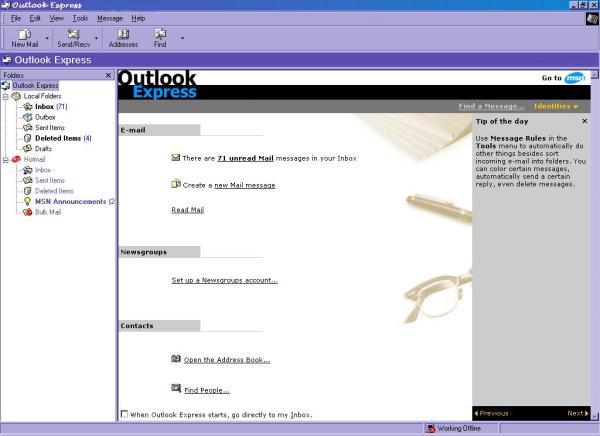Check go directly to my Inbox checkbox
The image size is (600, 436).
click(124, 414)
